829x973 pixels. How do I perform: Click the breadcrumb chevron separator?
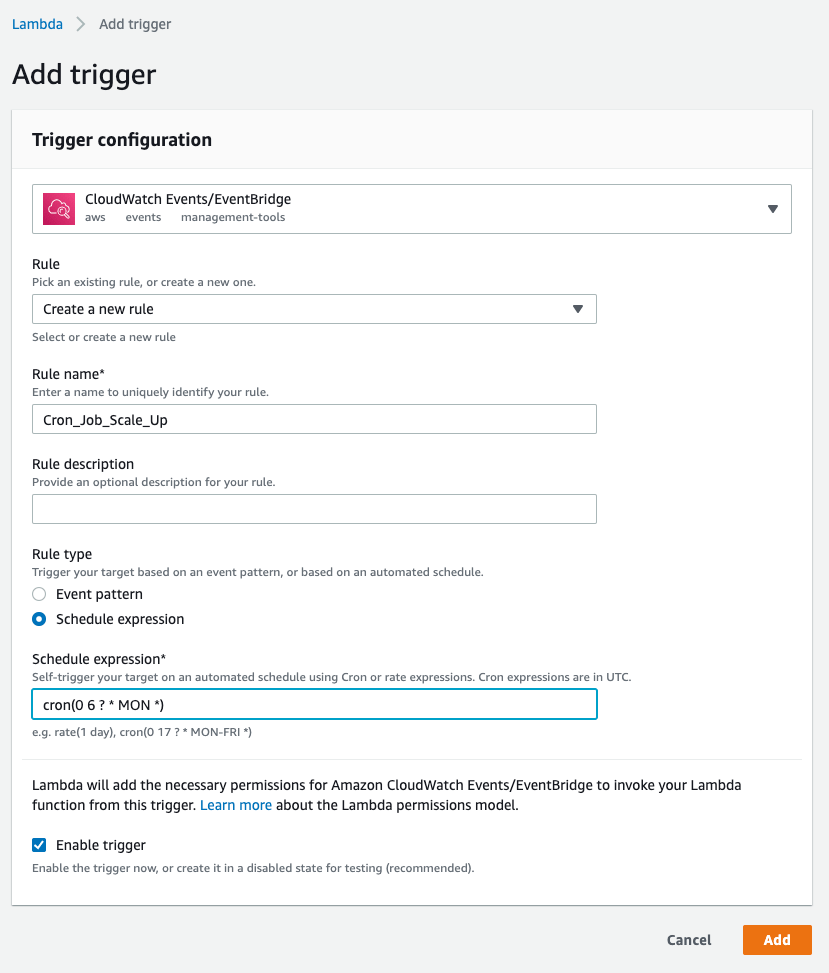(81, 24)
